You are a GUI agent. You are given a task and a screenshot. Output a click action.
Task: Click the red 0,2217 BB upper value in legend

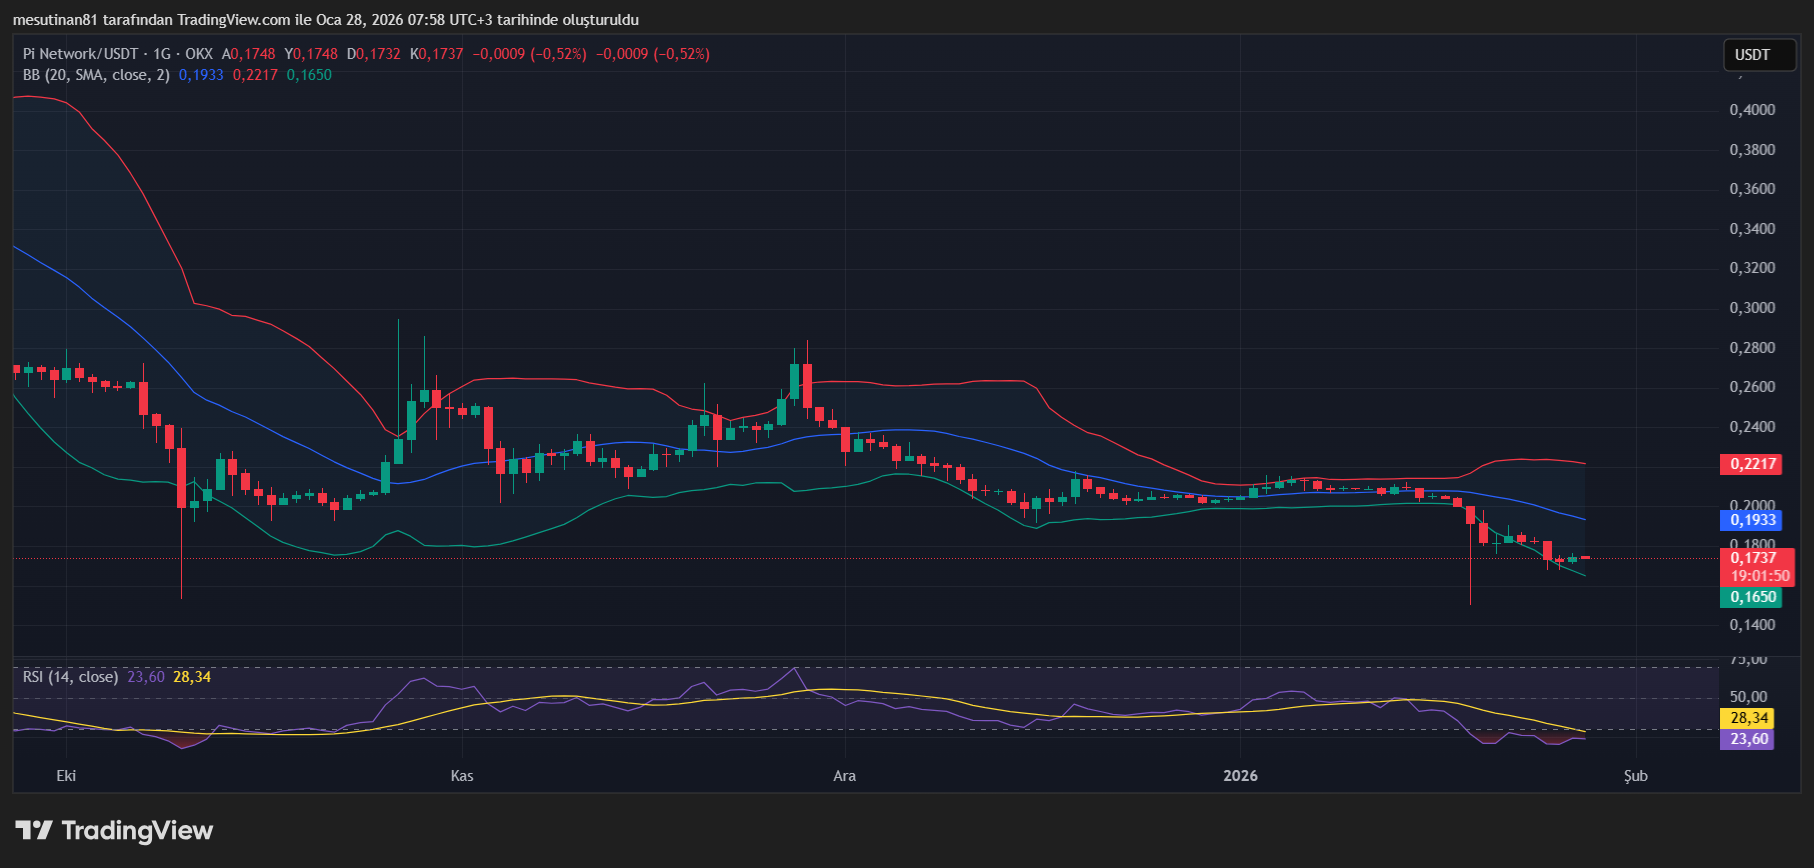(255, 75)
